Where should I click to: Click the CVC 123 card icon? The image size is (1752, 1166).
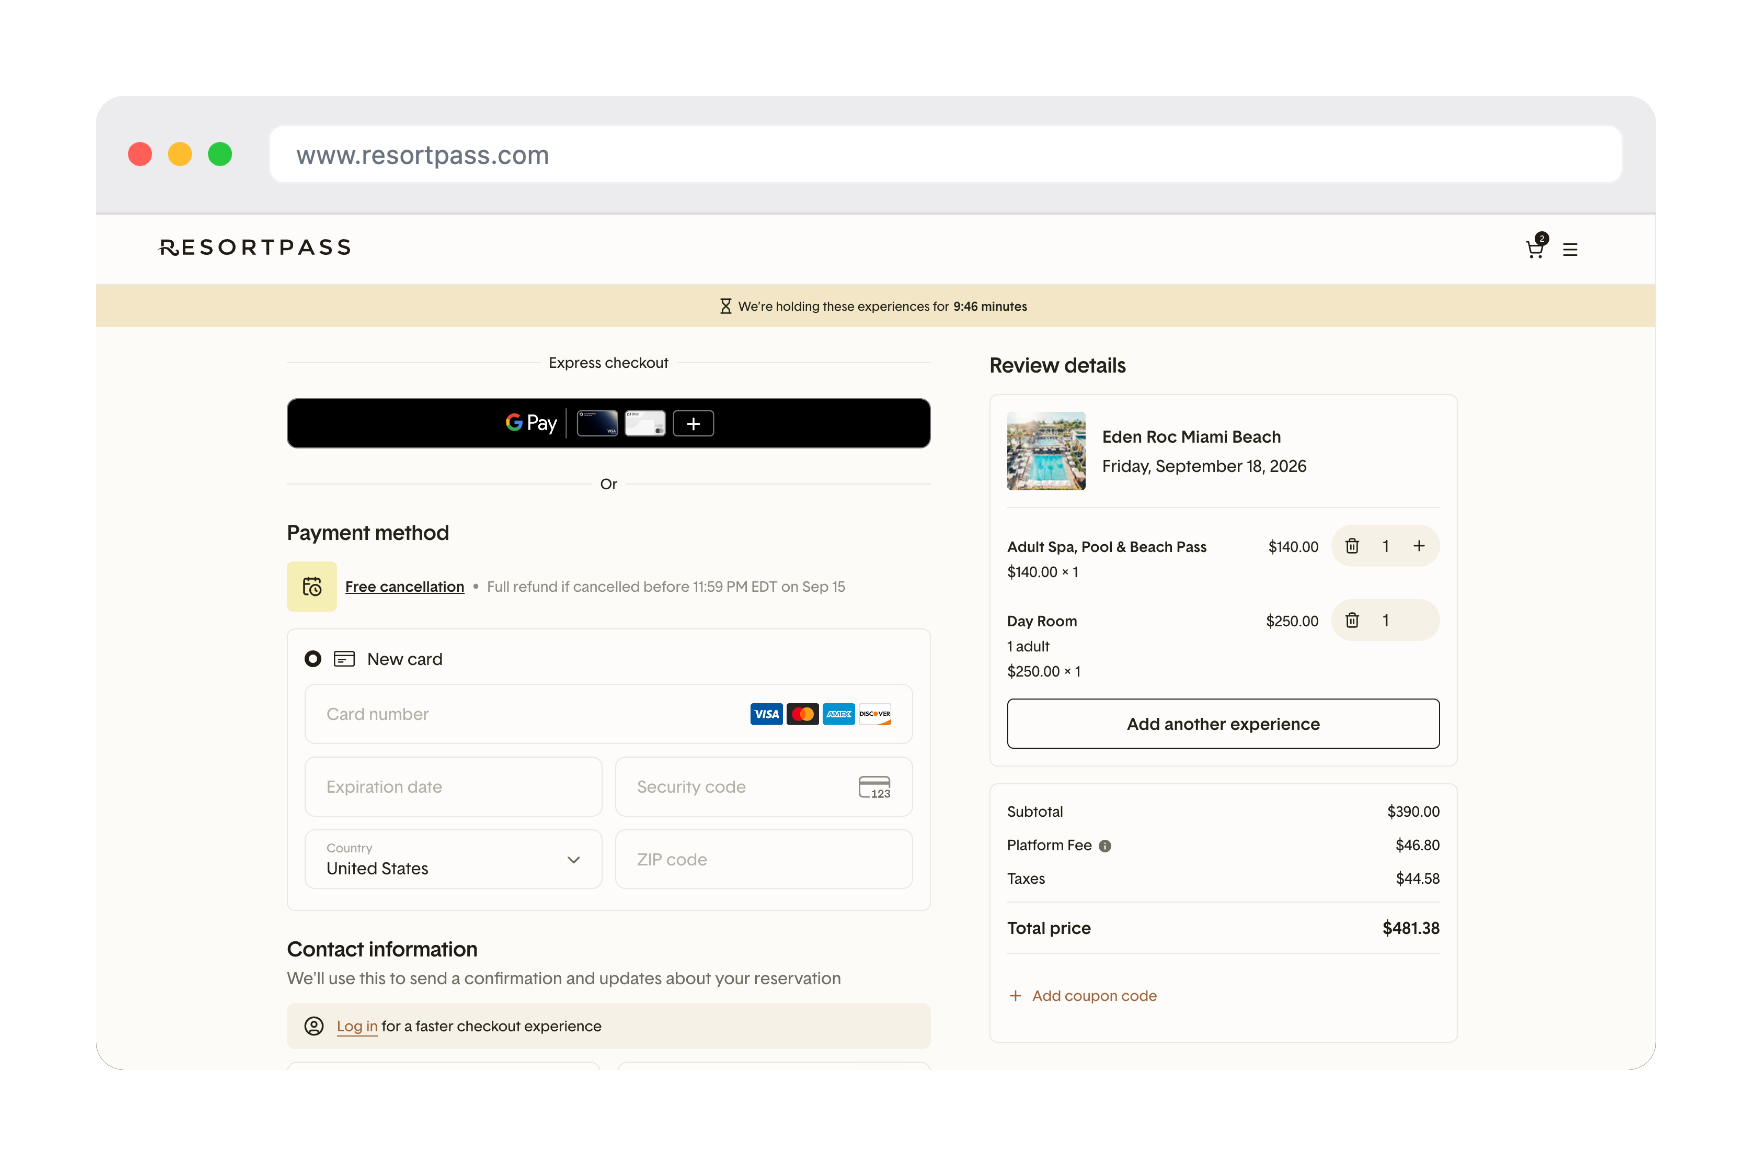pyautogui.click(x=875, y=787)
